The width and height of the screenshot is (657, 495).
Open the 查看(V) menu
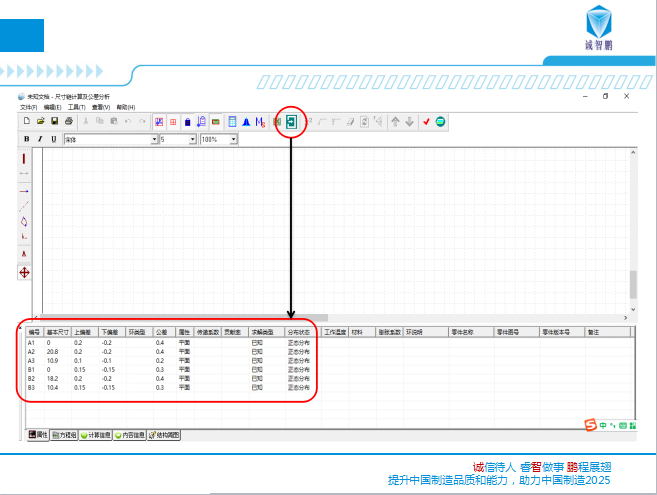click(x=101, y=107)
